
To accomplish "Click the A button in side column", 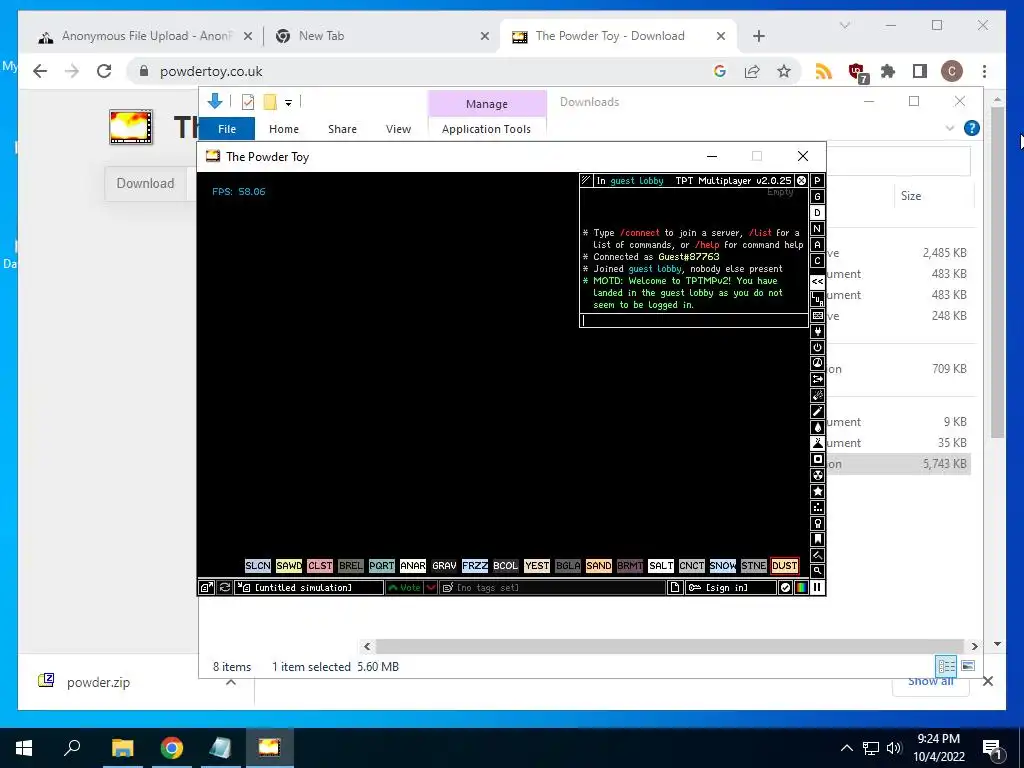I will (x=817, y=245).
